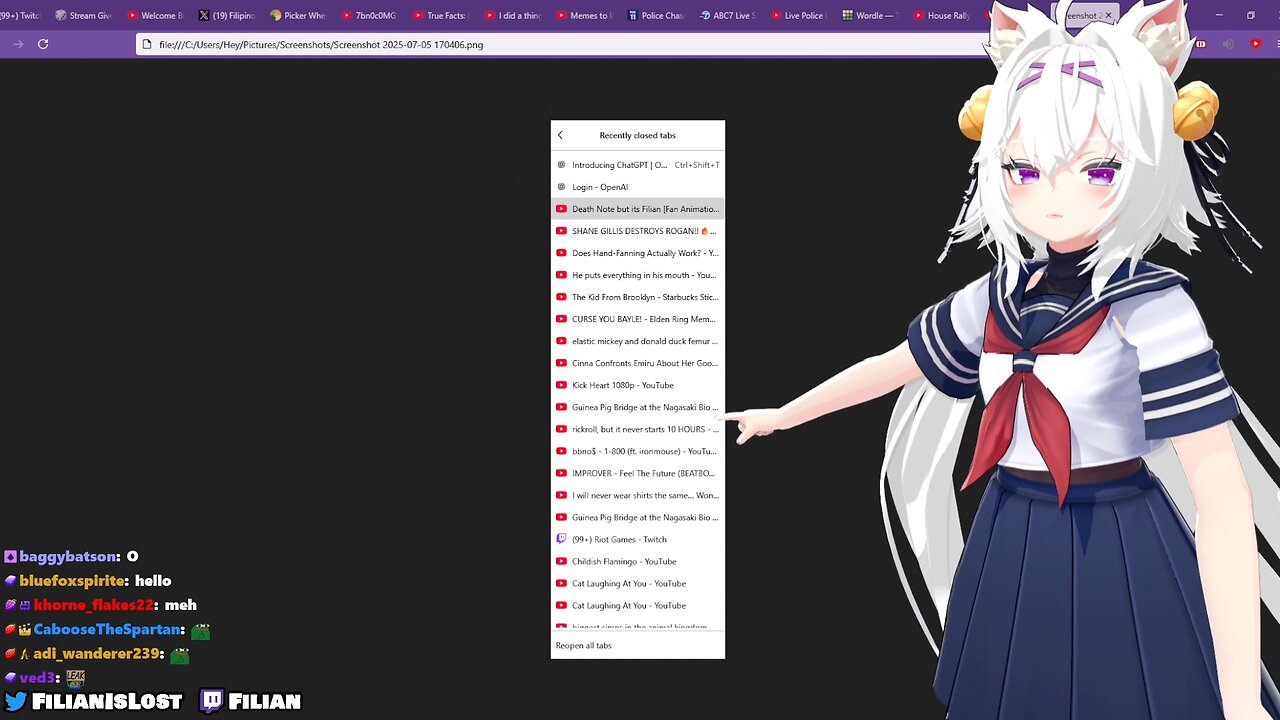Switch to the ABC7 Live S tab
Viewport: 1280px width, 720px height.
coord(727,15)
